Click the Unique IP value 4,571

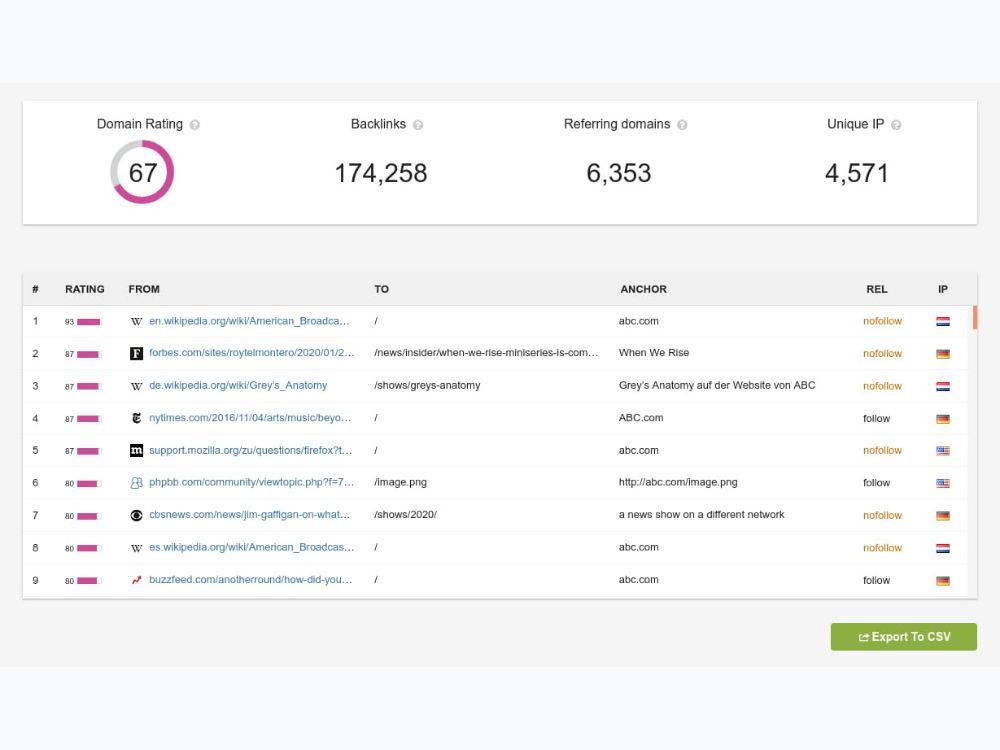857,173
